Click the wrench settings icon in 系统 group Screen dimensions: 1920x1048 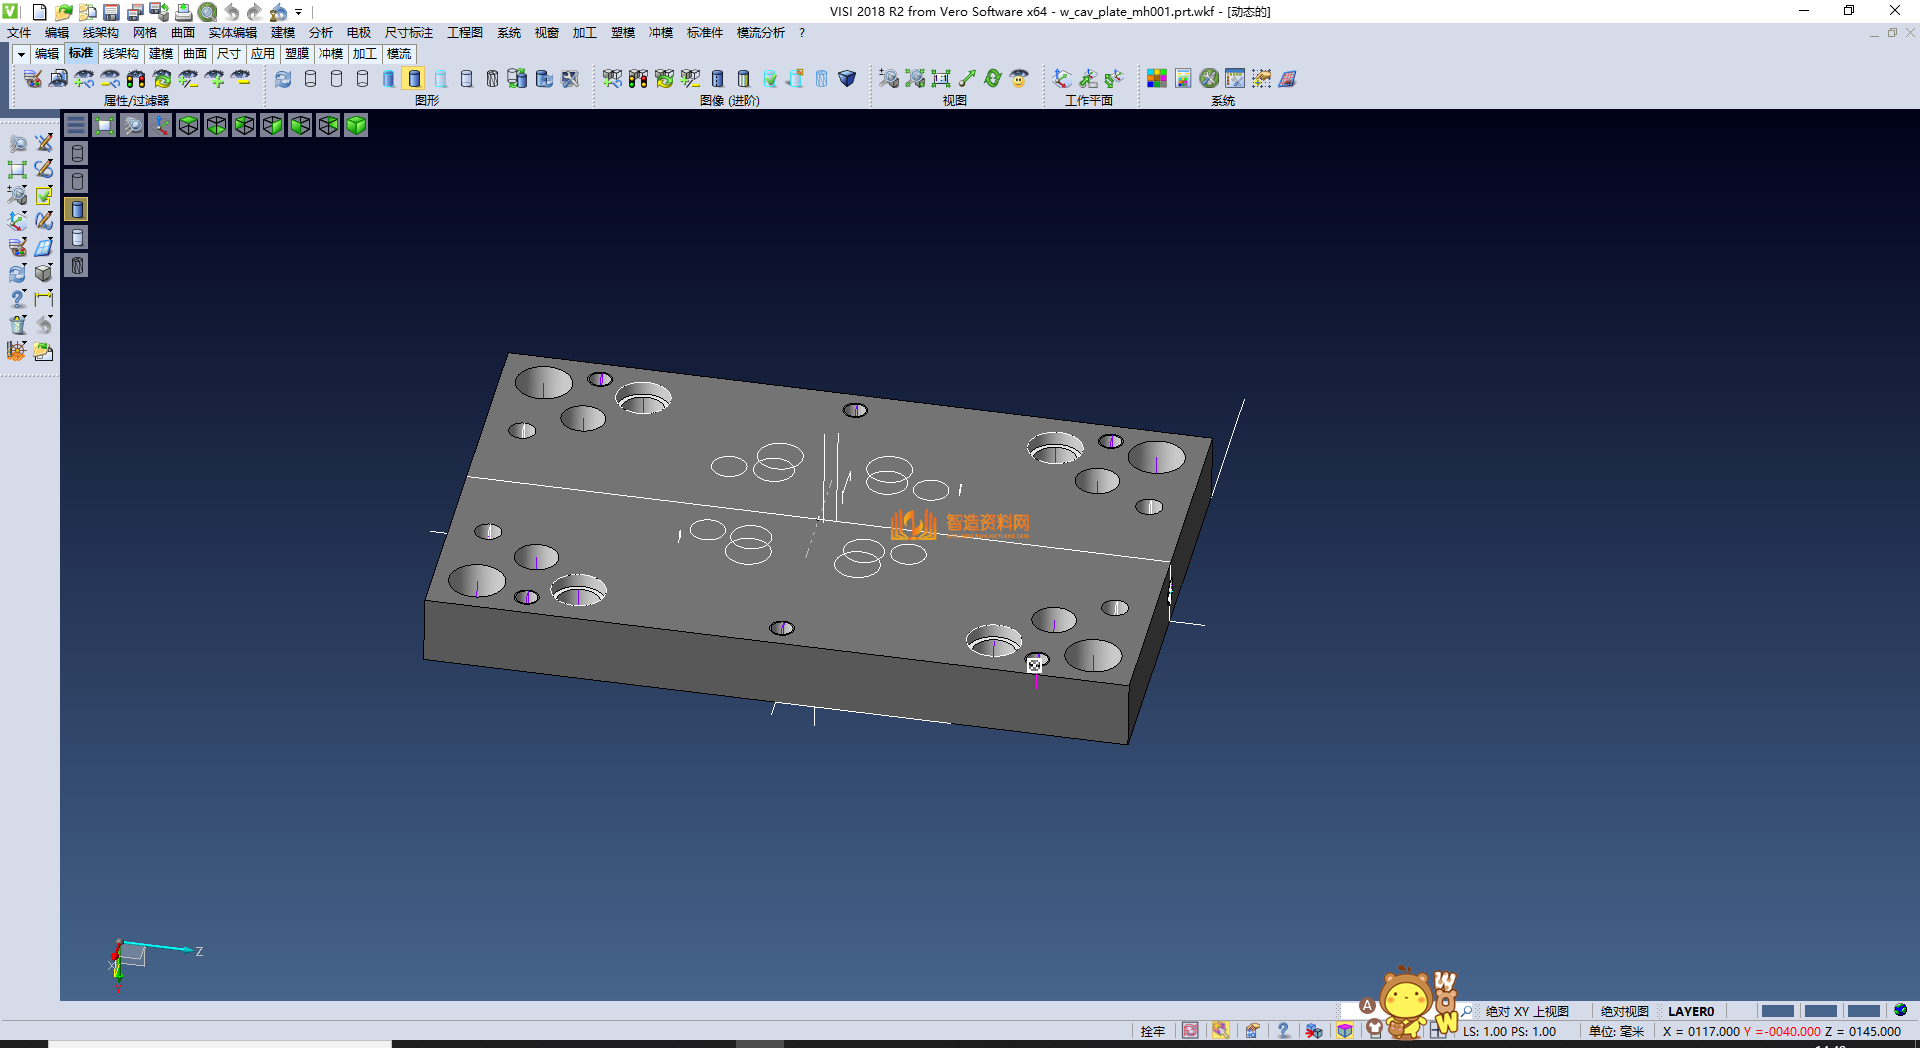[1209, 78]
